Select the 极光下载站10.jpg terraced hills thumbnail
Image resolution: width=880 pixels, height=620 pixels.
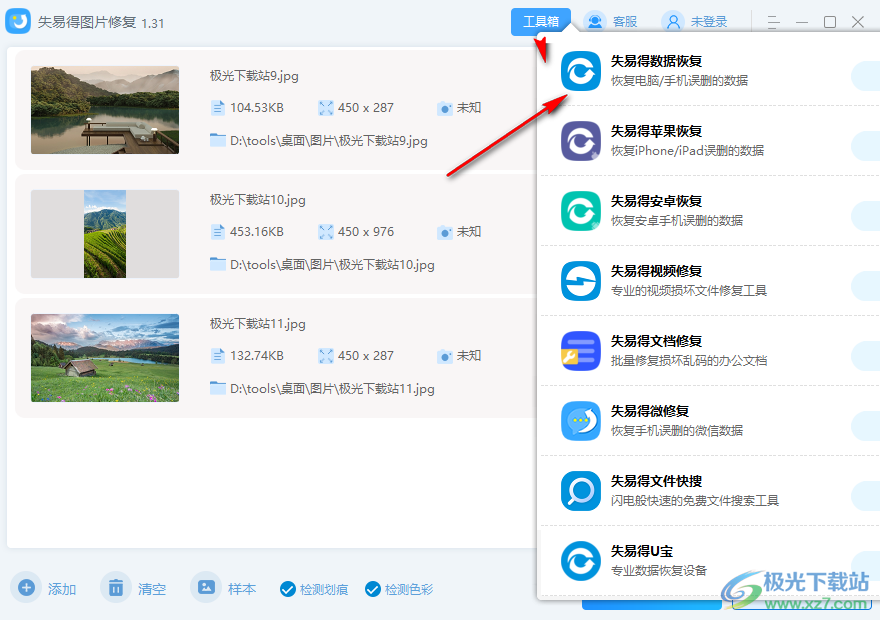[x=105, y=234]
